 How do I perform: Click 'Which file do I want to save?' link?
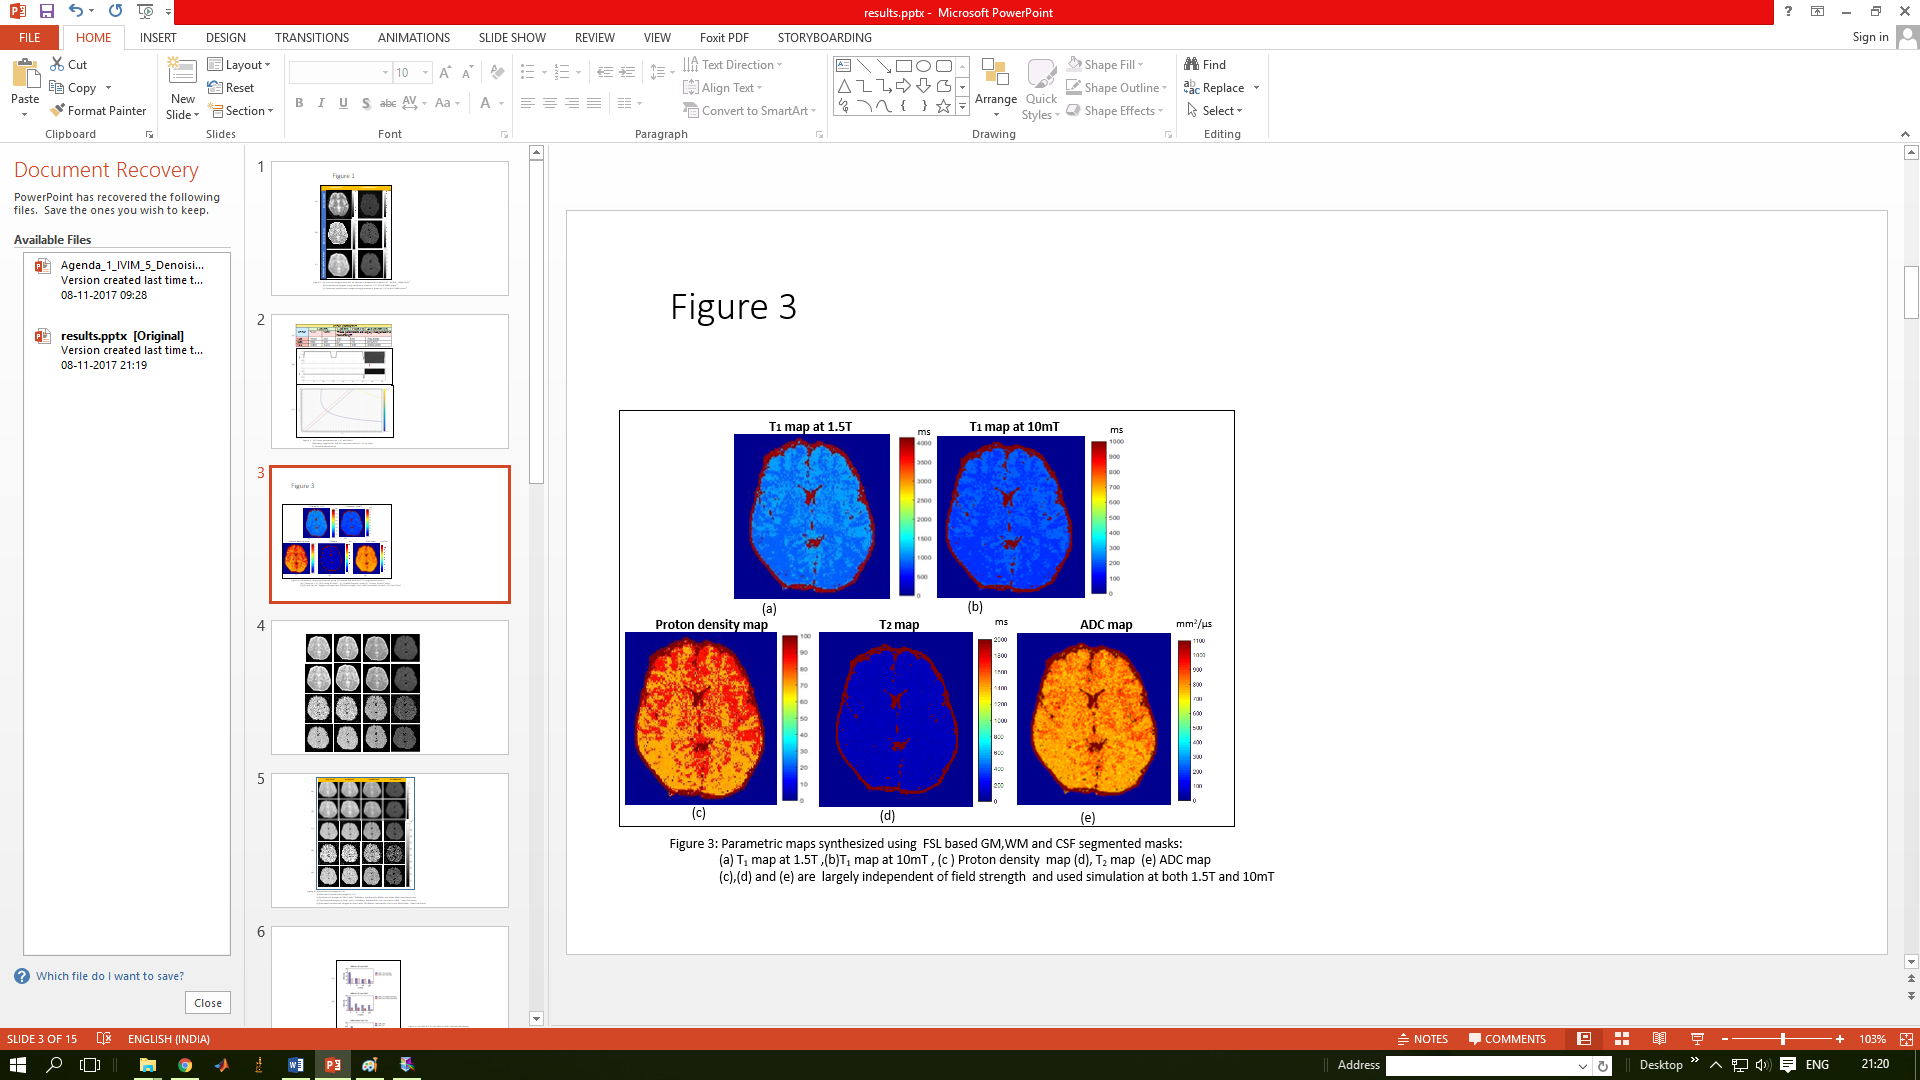pos(110,976)
